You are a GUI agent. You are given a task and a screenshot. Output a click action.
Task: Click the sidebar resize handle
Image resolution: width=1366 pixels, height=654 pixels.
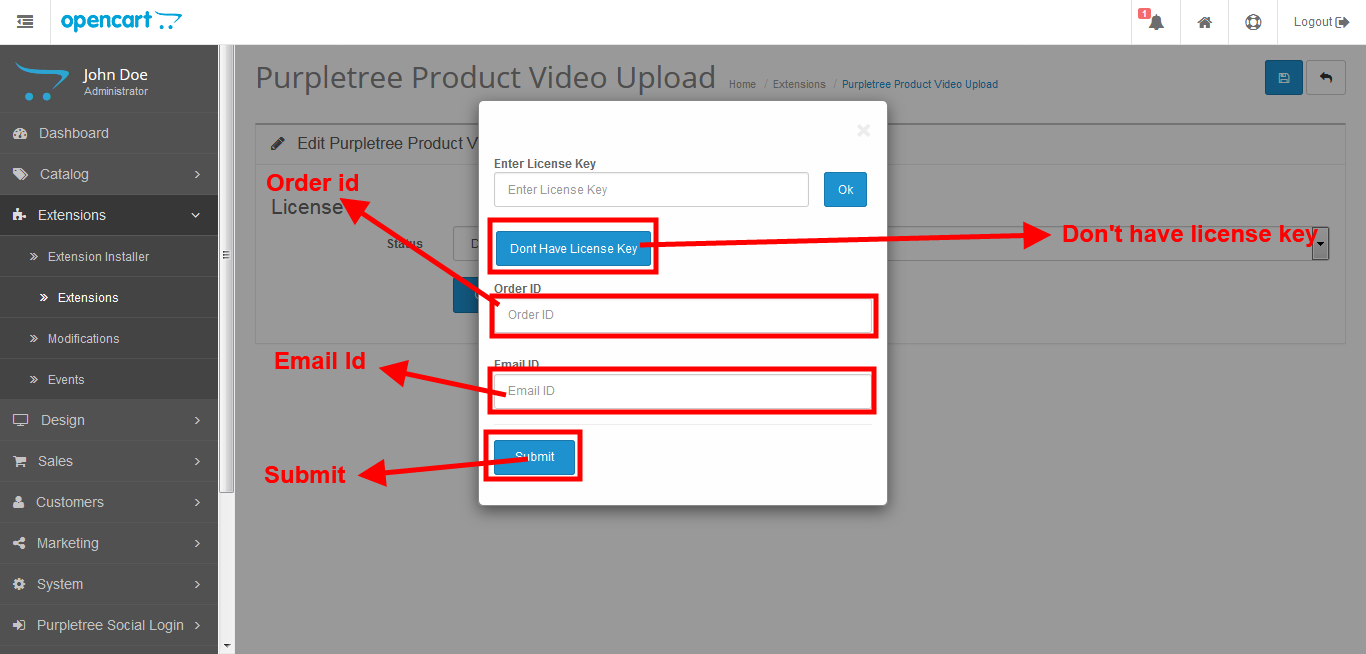(226, 255)
